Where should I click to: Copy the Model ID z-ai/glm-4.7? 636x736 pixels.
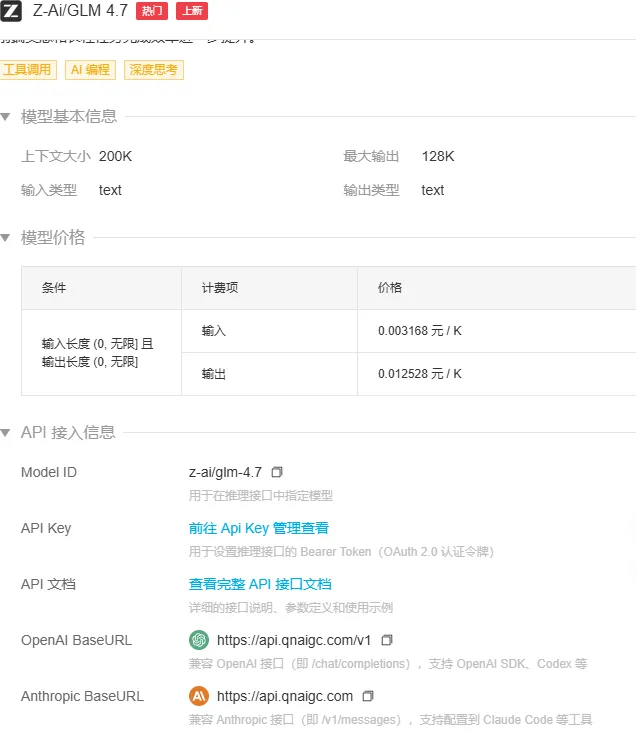pyautogui.click(x=277, y=472)
